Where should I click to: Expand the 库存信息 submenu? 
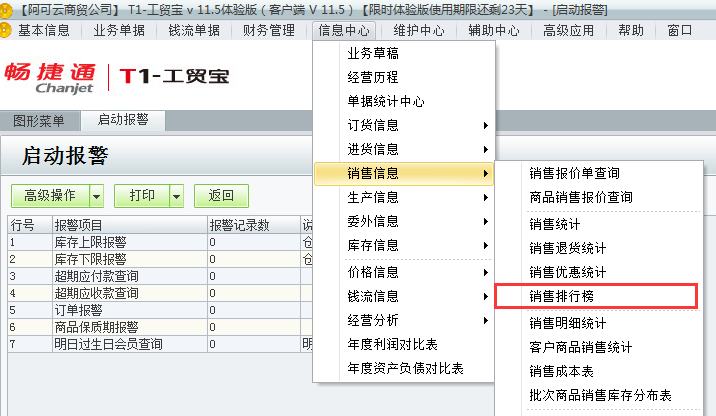404,246
